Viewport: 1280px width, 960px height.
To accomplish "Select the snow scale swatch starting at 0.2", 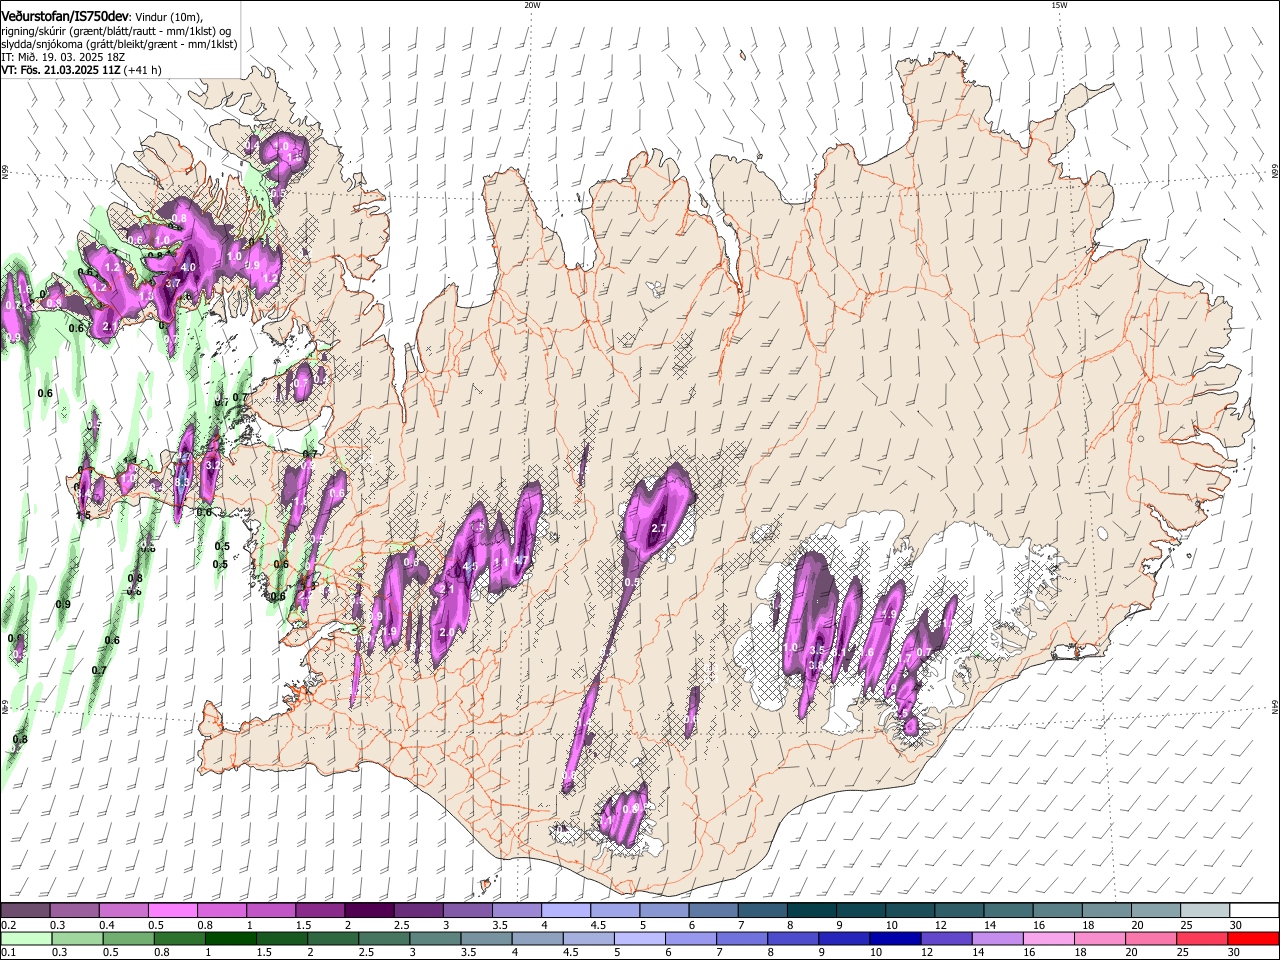I will pyautogui.click(x=26, y=911).
